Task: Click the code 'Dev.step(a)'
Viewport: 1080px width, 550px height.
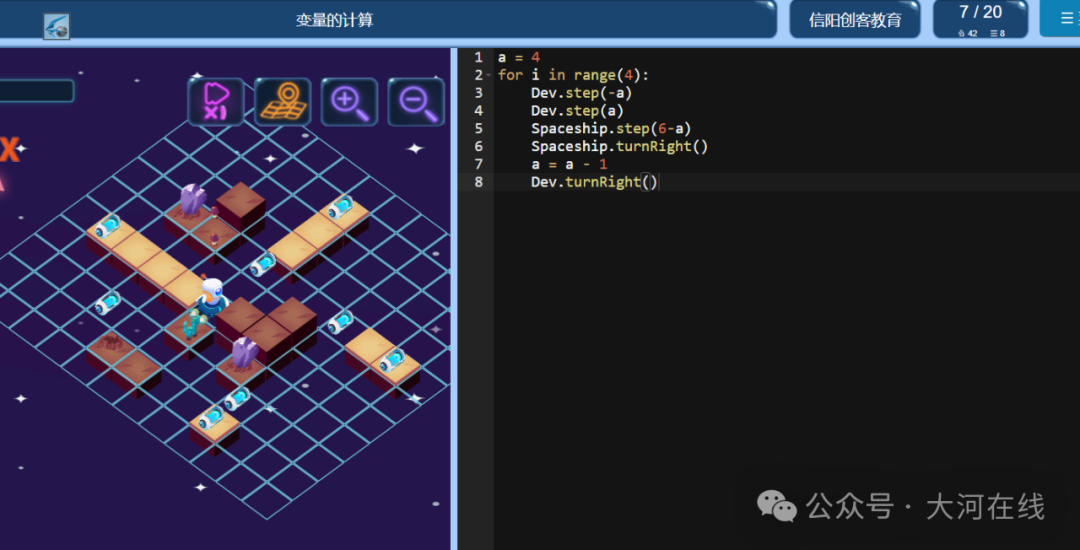Action: [577, 111]
